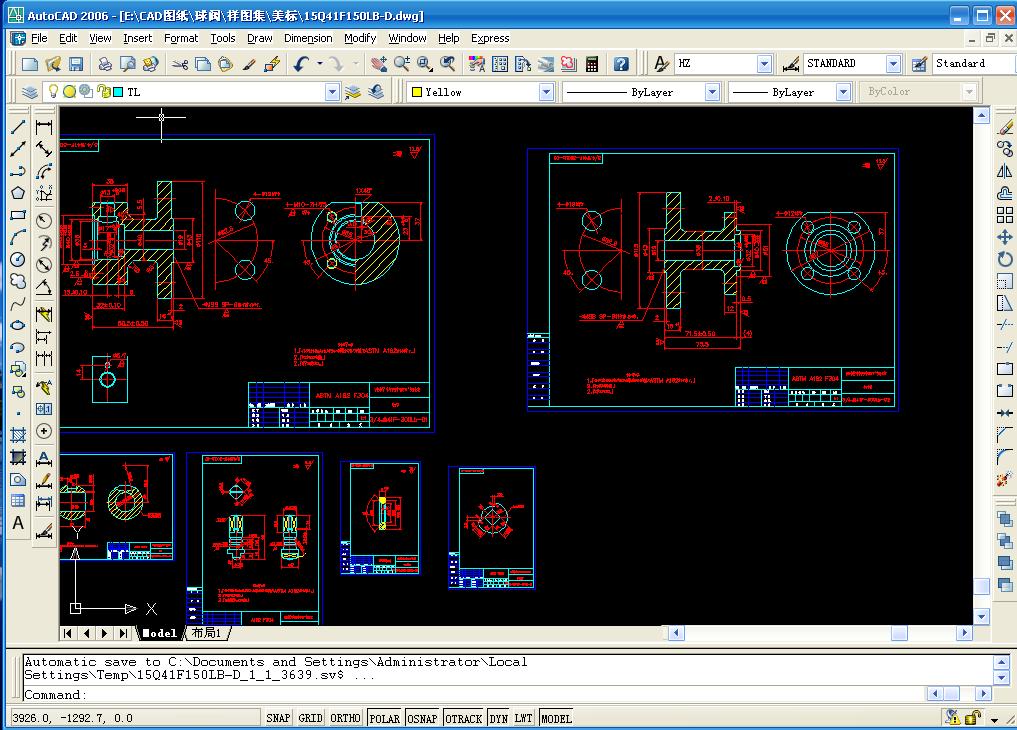The image size is (1017, 730).
Task: Toggle POLAR tracking in status bar
Action: tap(385, 718)
